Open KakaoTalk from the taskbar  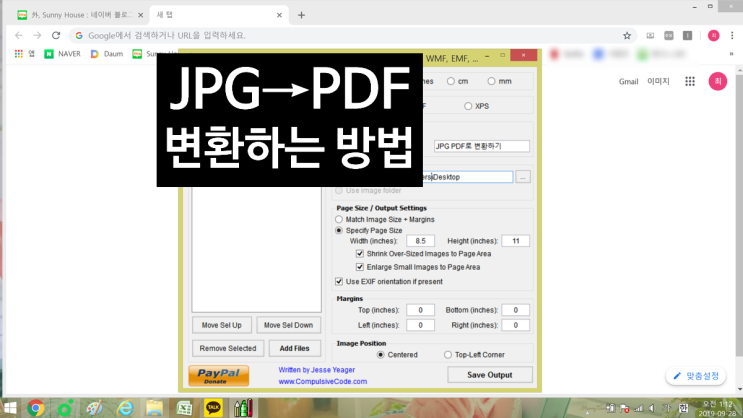point(213,408)
